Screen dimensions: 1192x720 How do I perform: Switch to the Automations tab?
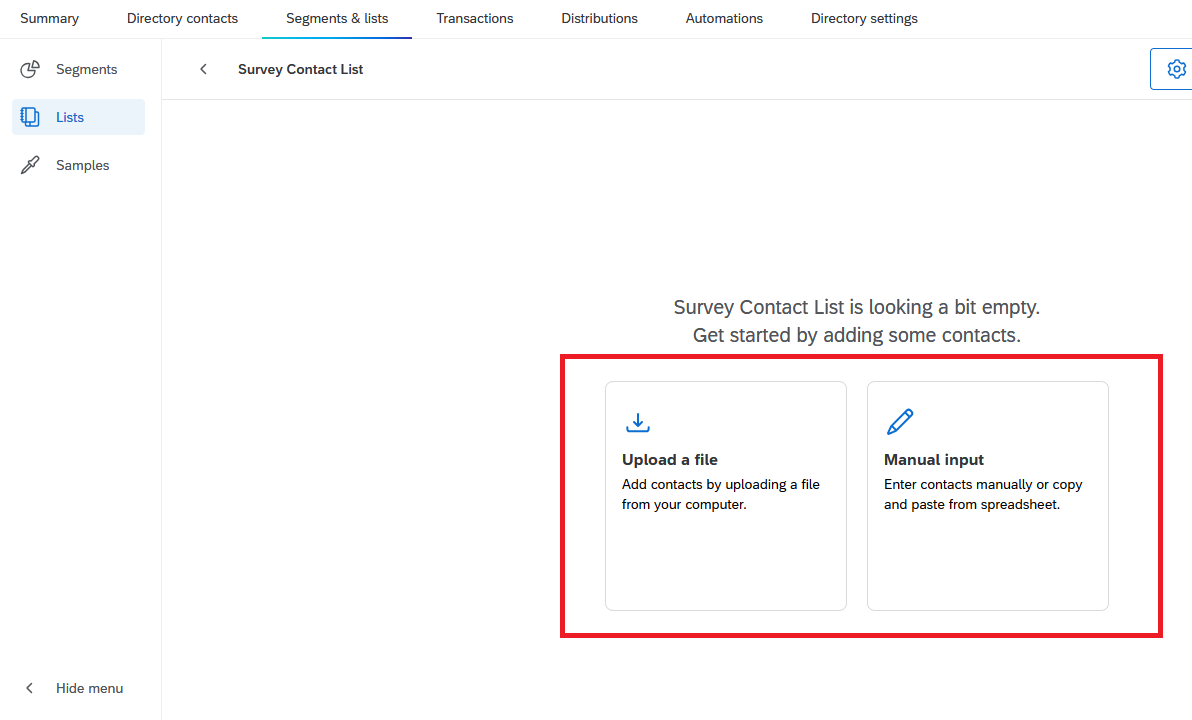724,18
